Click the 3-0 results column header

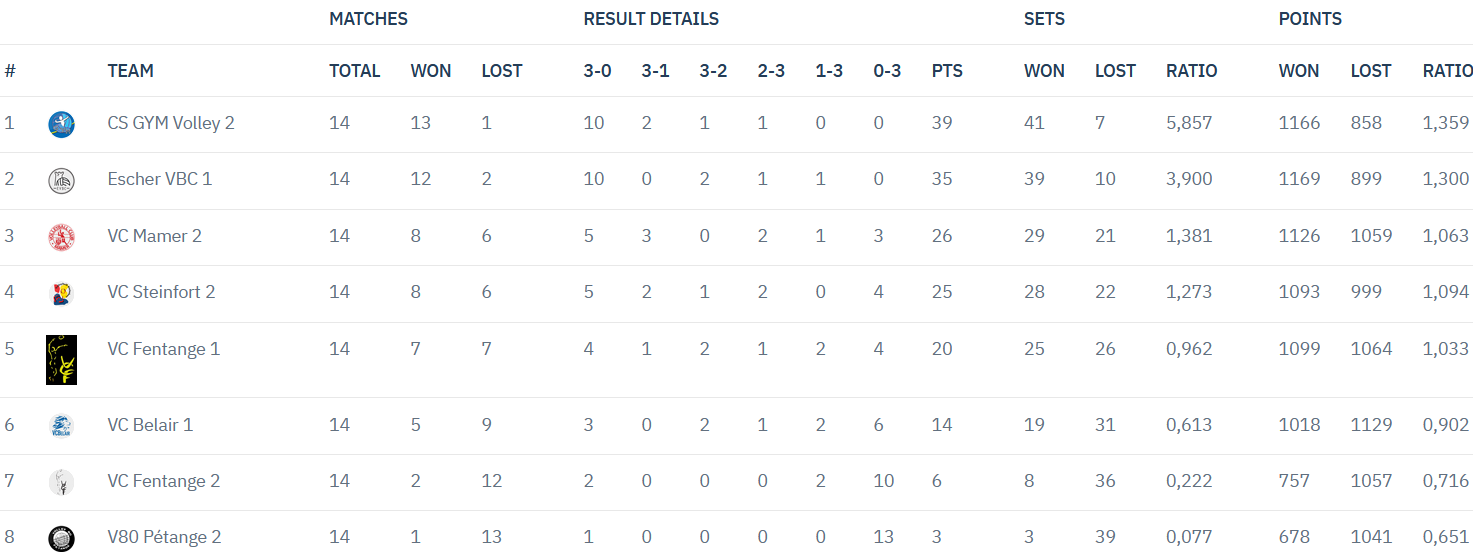598,71
